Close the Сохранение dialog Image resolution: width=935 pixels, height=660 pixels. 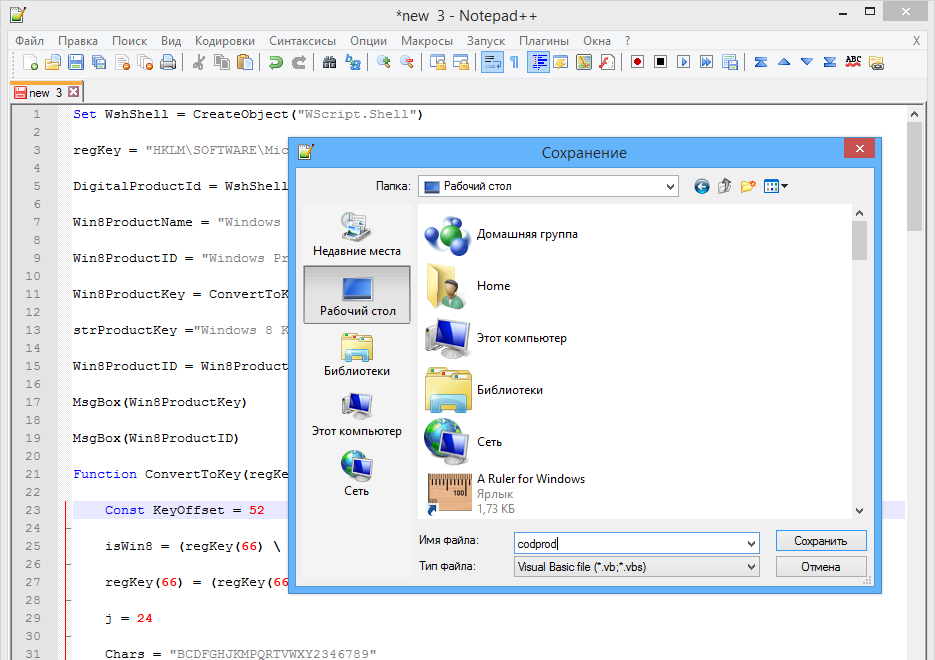859,148
